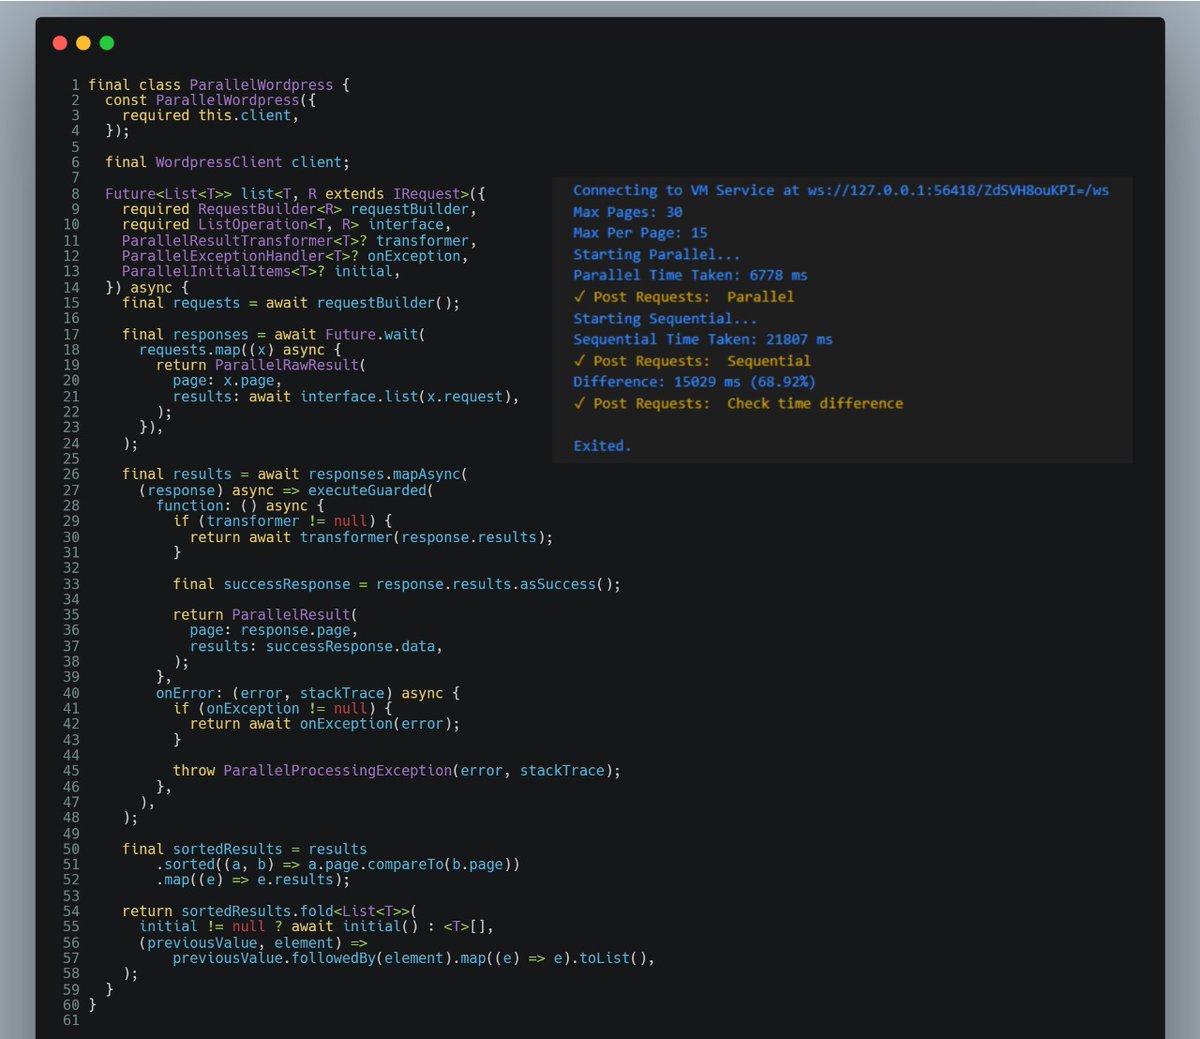The width and height of the screenshot is (1200, 1039).
Task: Click 'function: () async {' on line 28
Action: coord(240,506)
